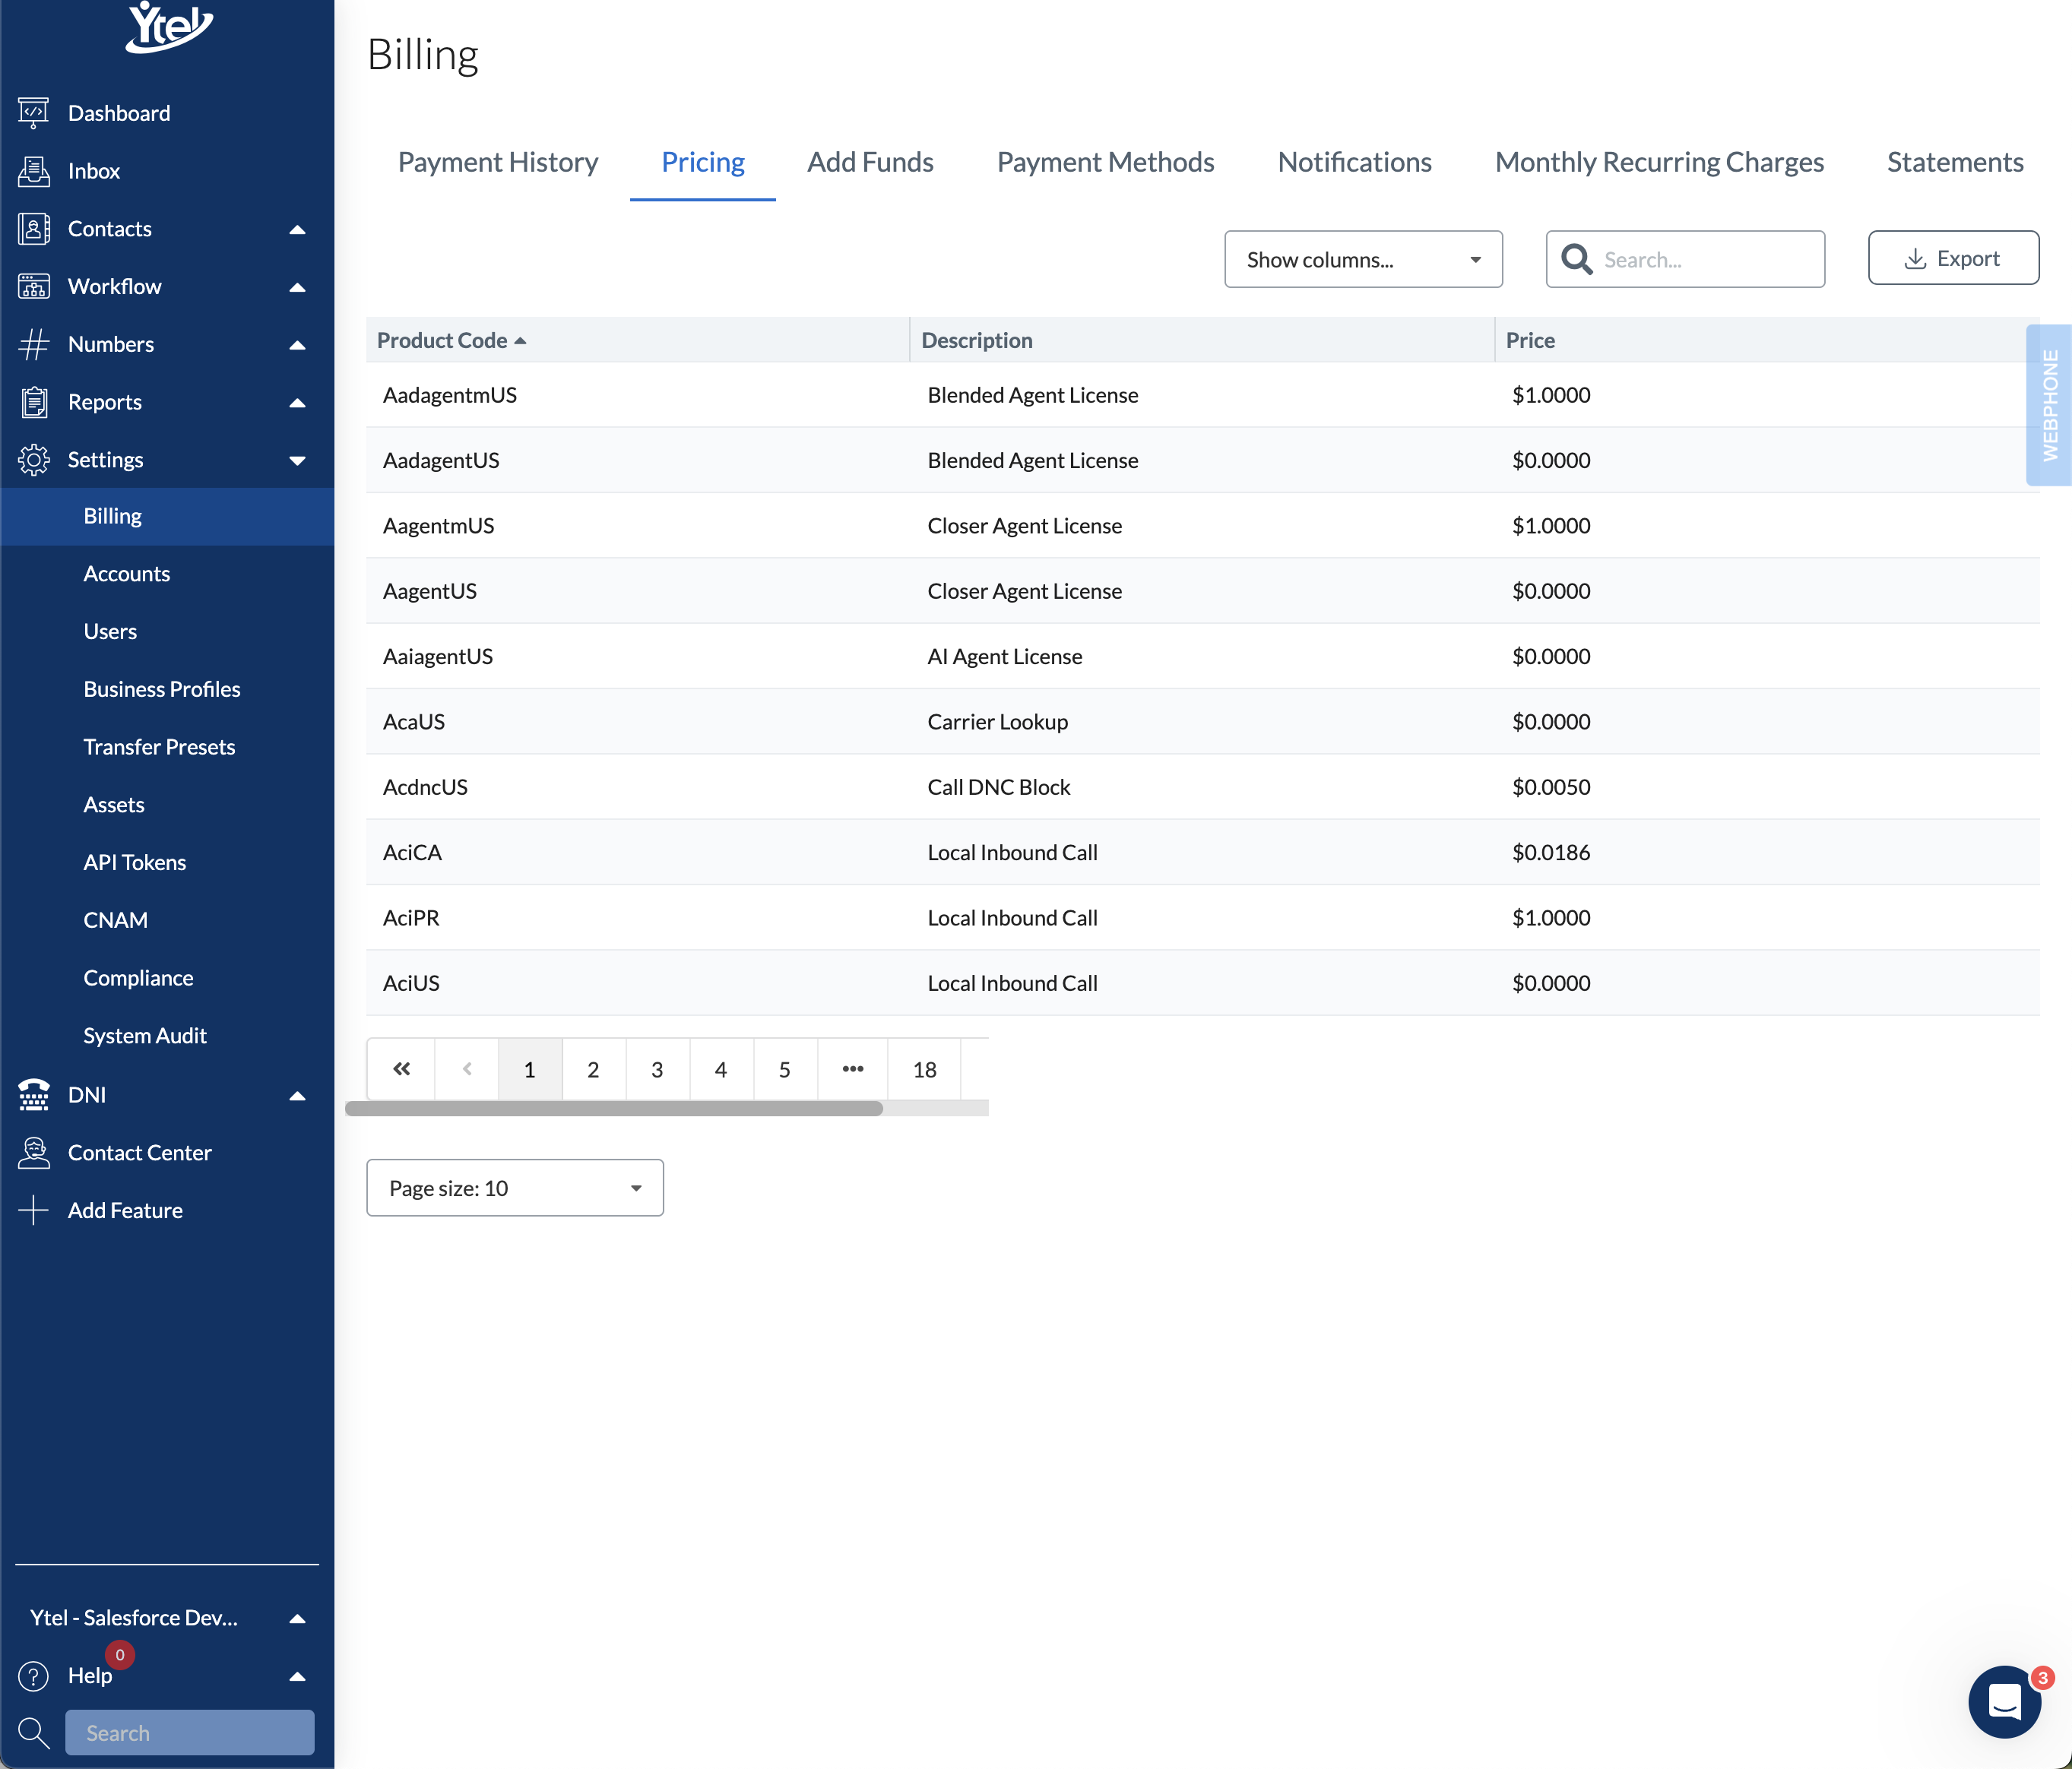Expand the Contacts menu section

pyautogui.click(x=296, y=229)
